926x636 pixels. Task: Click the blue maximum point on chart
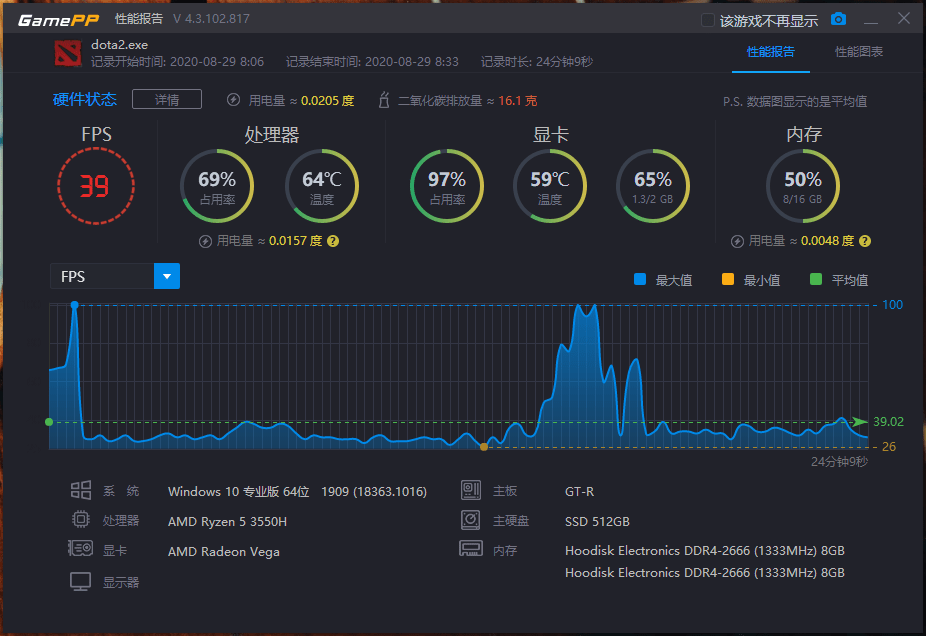[x=74, y=305]
